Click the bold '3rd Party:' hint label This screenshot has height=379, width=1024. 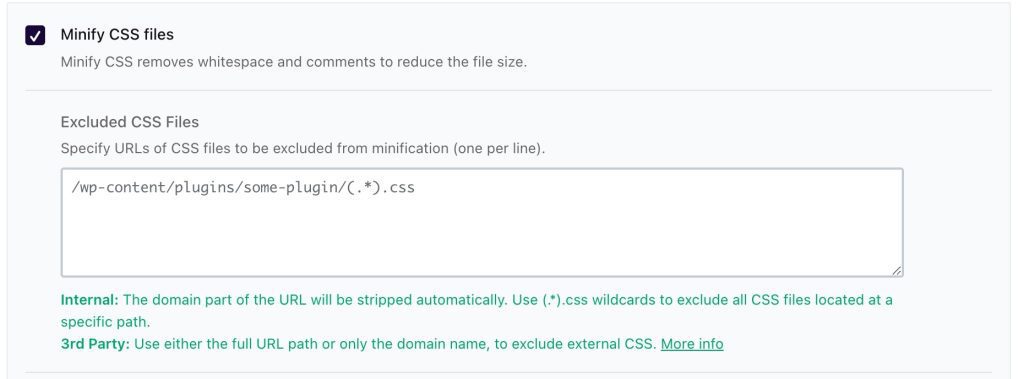coord(95,344)
